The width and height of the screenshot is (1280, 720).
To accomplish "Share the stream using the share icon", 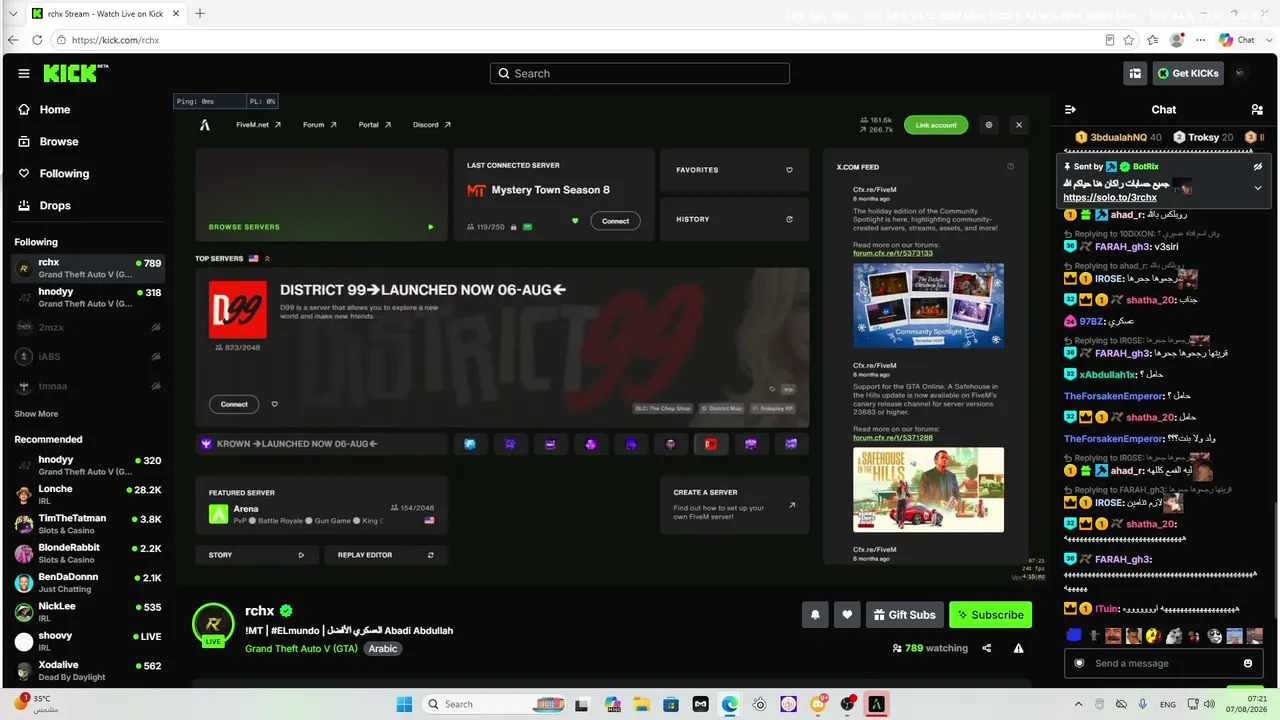I will [987, 648].
